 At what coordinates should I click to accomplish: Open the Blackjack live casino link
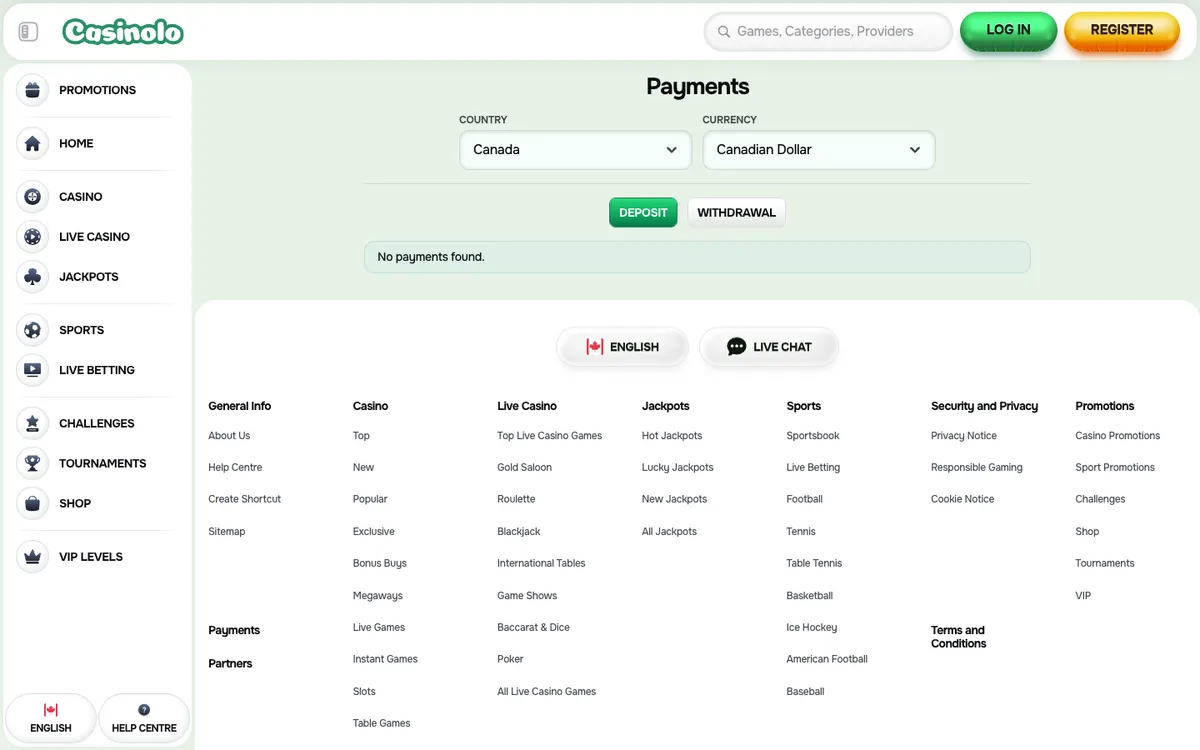[x=518, y=532]
